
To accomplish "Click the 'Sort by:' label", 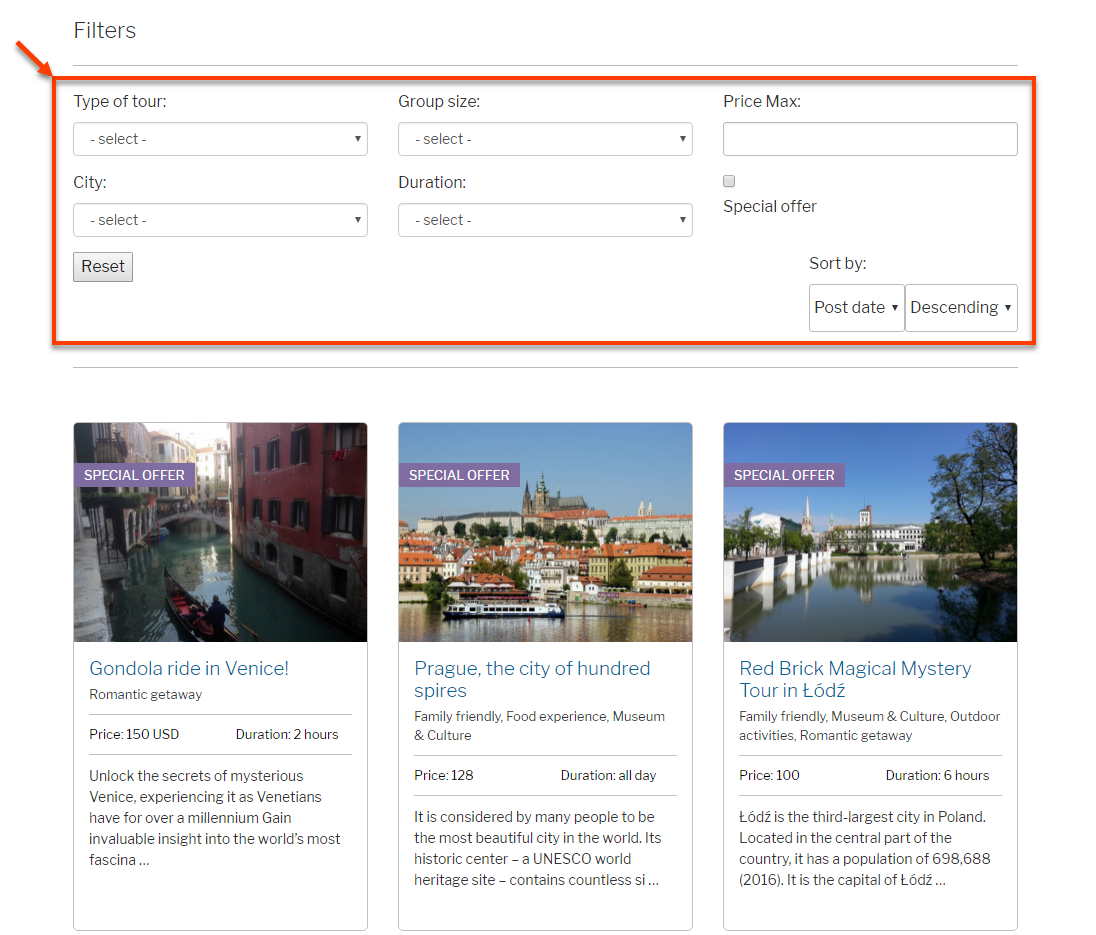I will 837,263.
